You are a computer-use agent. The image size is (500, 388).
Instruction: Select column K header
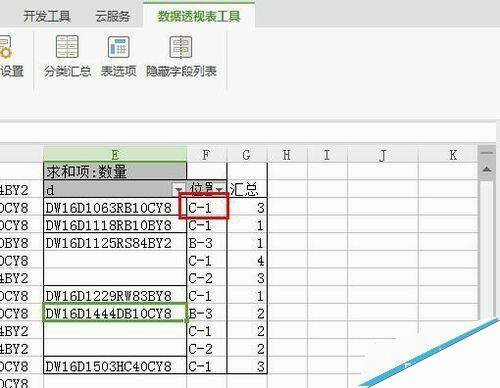pos(448,155)
